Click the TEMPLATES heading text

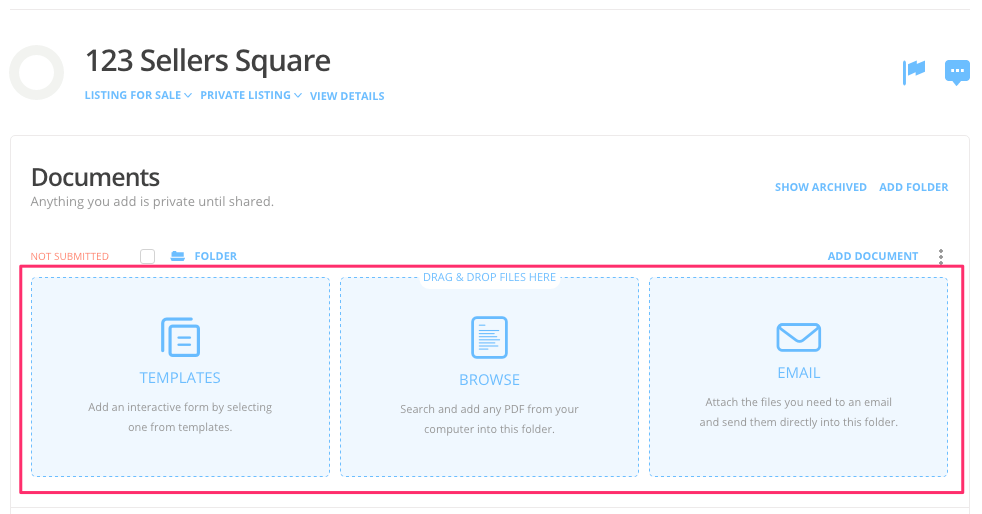tap(180, 378)
